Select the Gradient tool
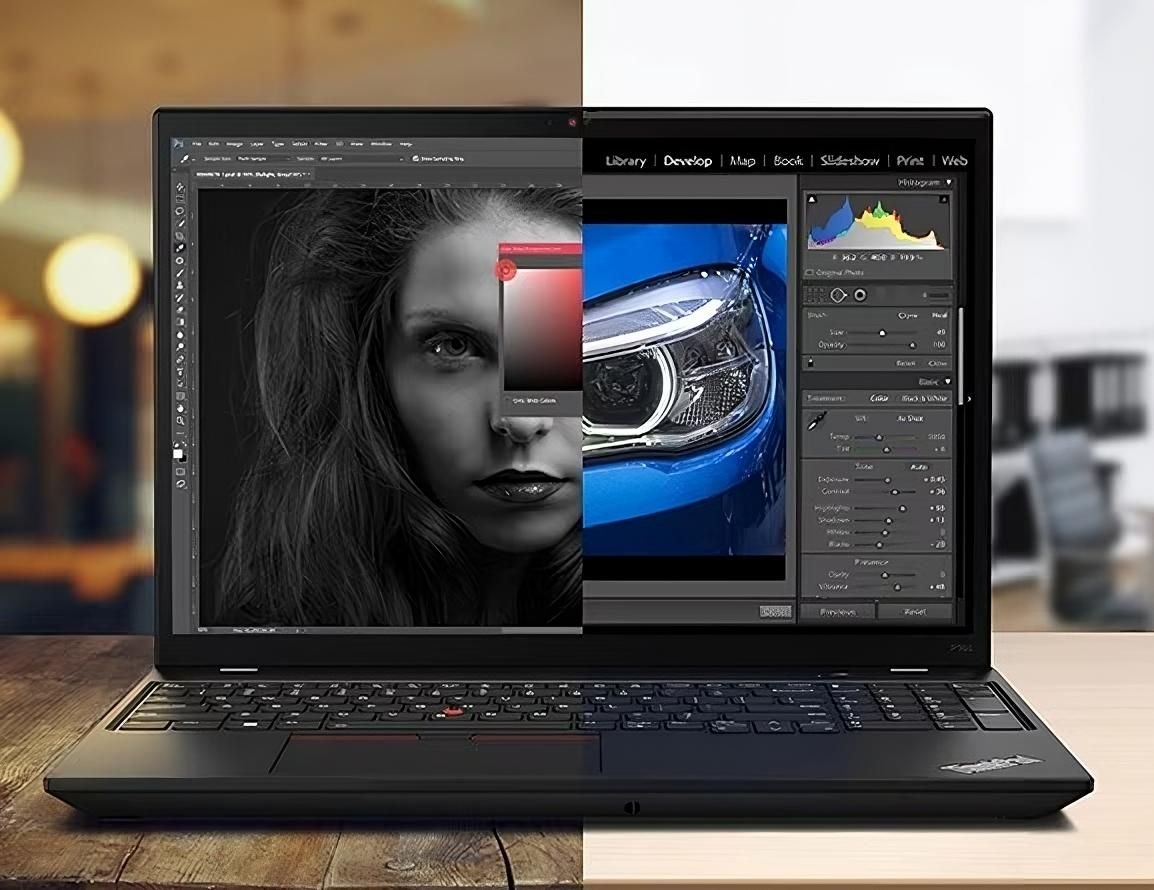 click(x=180, y=322)
